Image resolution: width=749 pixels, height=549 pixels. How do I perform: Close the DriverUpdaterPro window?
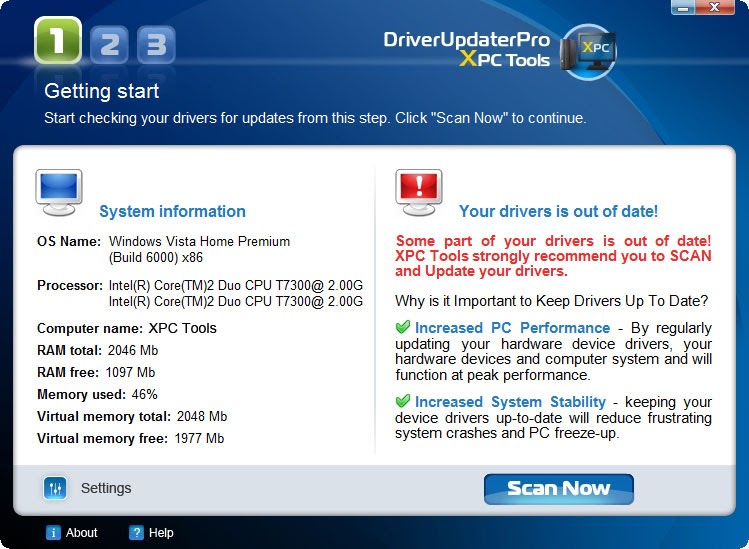(715, 7)
